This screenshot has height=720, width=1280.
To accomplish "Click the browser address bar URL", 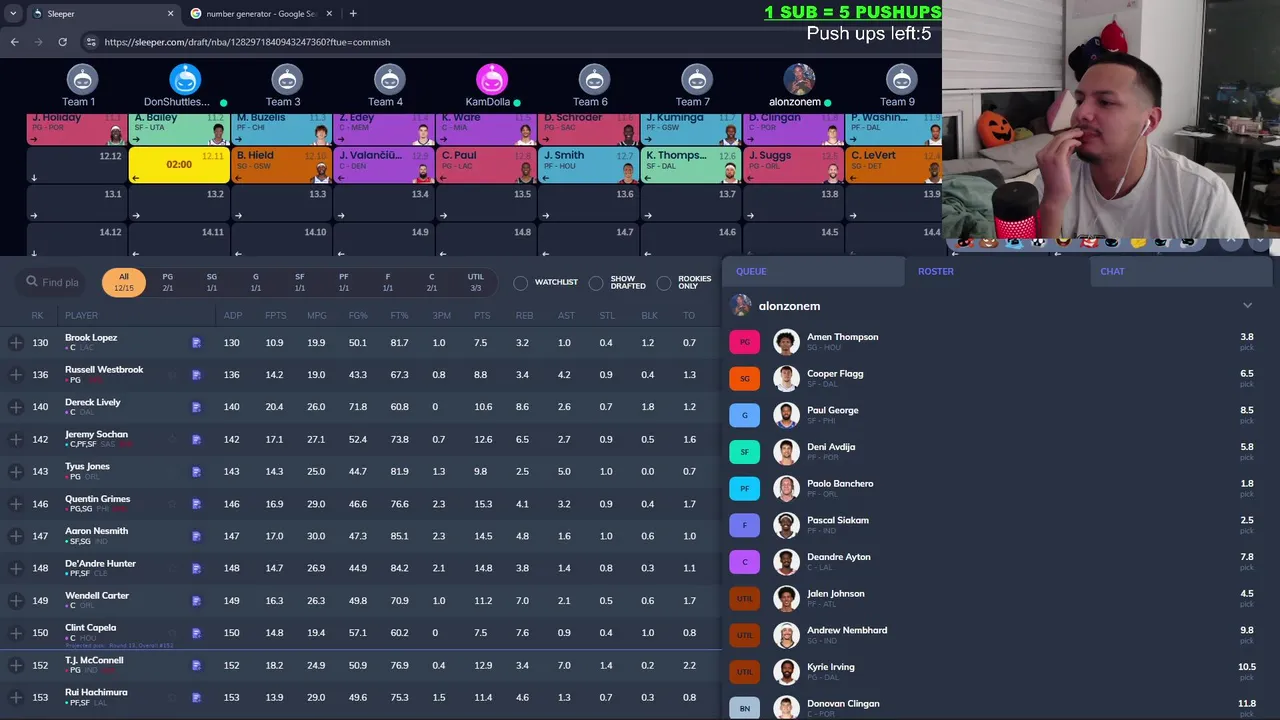I will tap(247, 42).
